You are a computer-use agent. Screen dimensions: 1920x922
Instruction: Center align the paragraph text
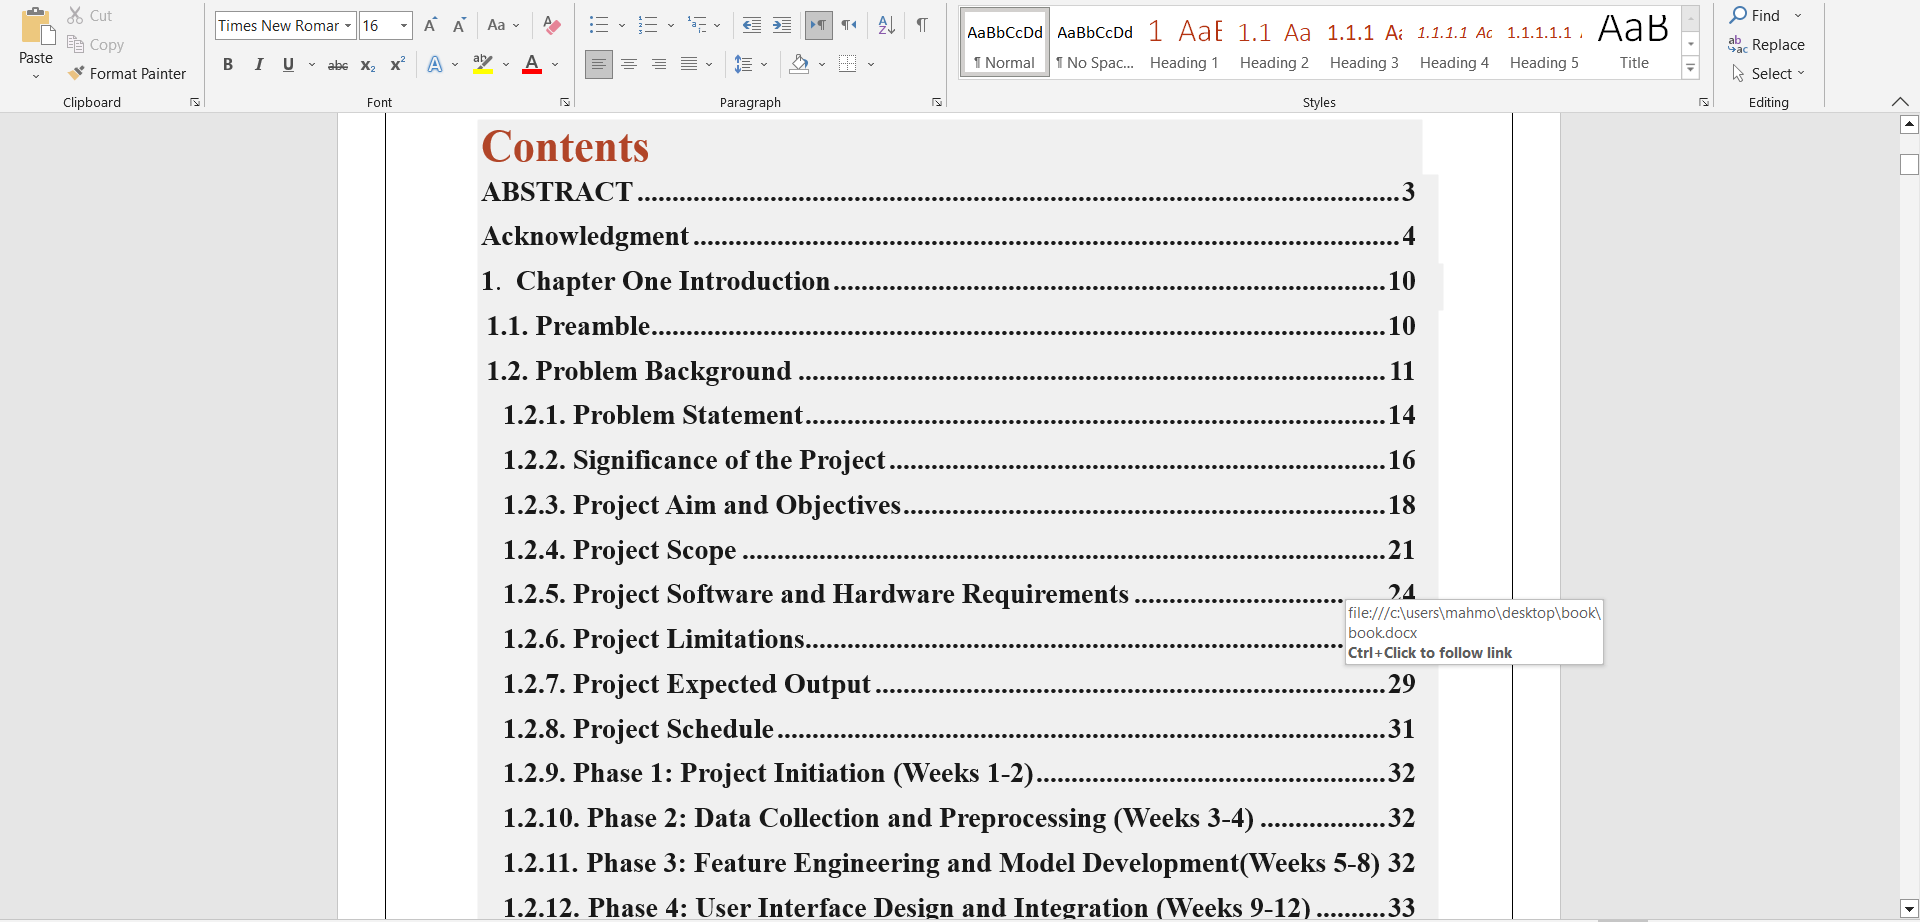tap(629, 65)
